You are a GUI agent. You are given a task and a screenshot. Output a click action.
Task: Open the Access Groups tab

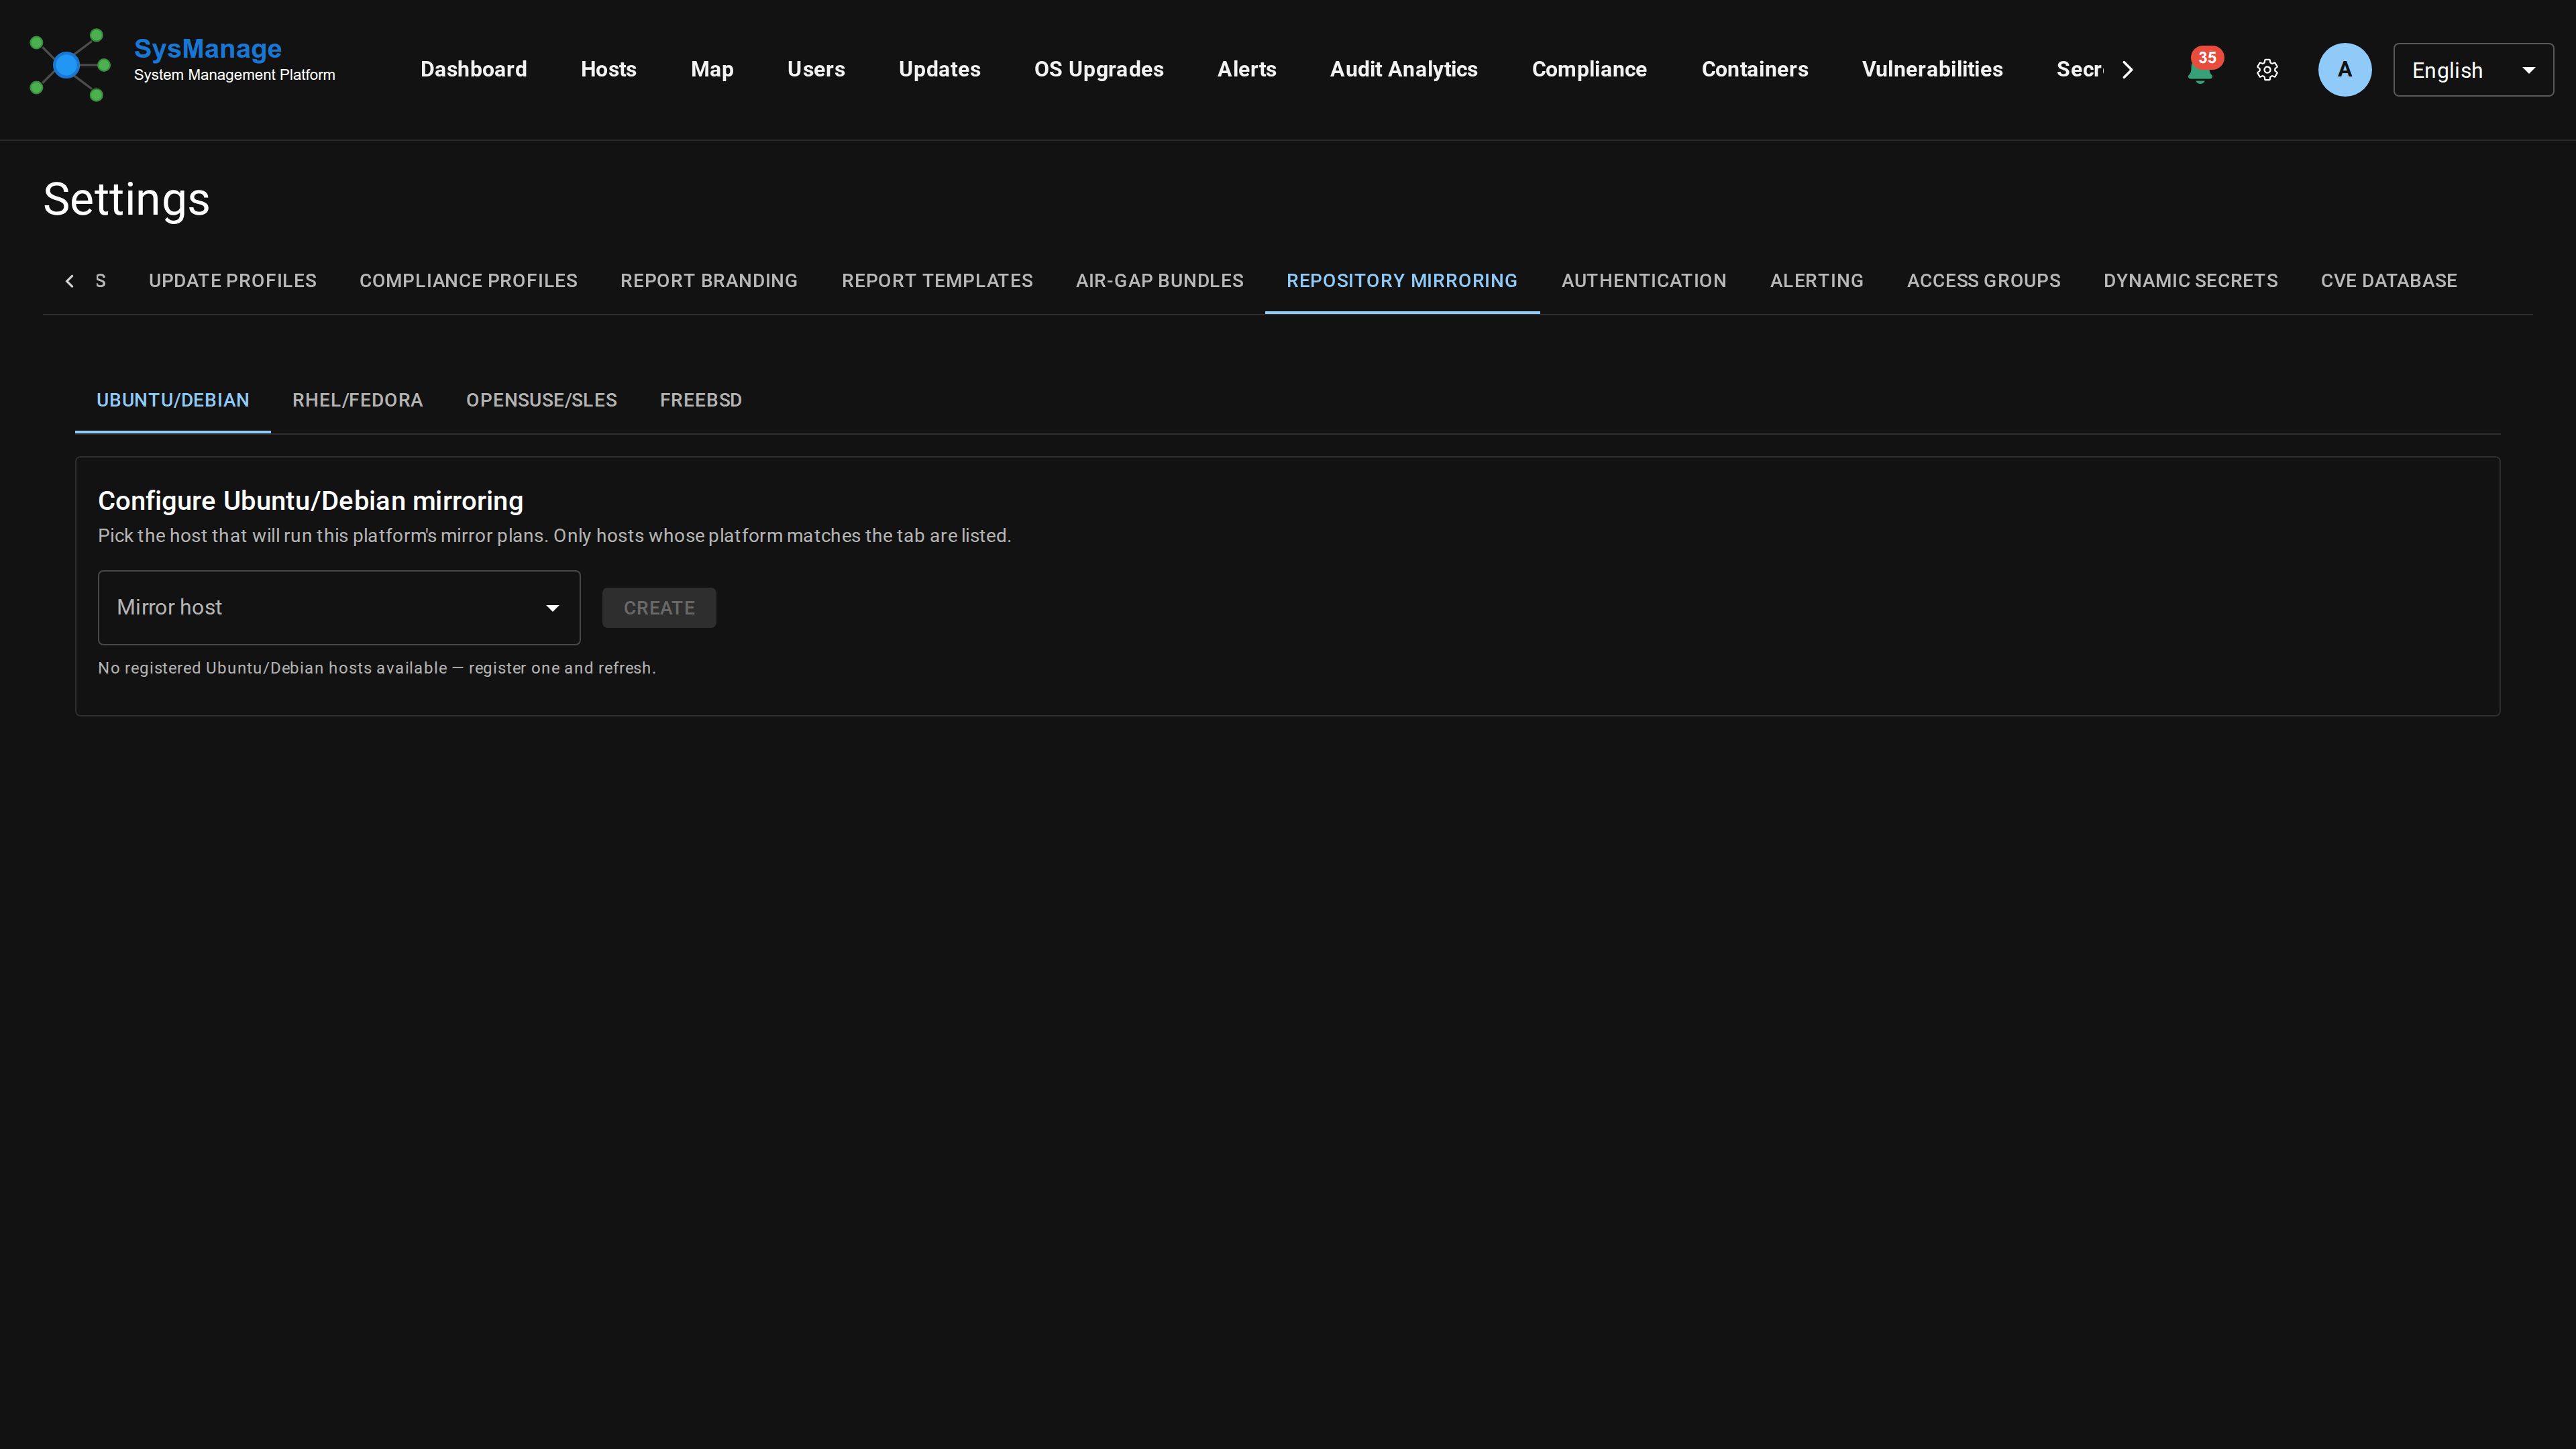click(1983, 281)
